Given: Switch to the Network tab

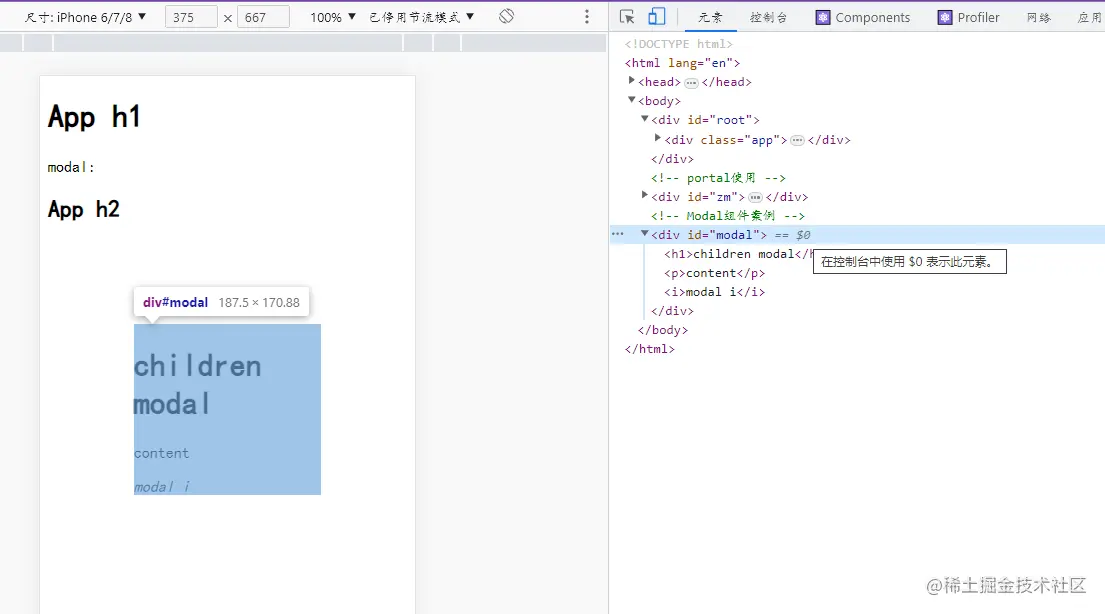Looking at the screenshot, I should click(x=1039, y=18).
